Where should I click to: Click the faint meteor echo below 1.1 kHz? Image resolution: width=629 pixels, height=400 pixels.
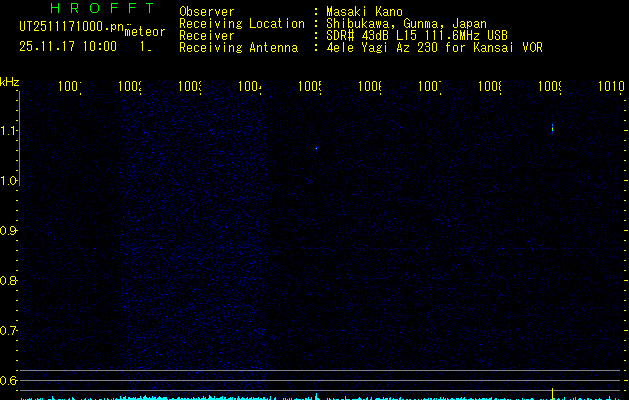[316, 148]
